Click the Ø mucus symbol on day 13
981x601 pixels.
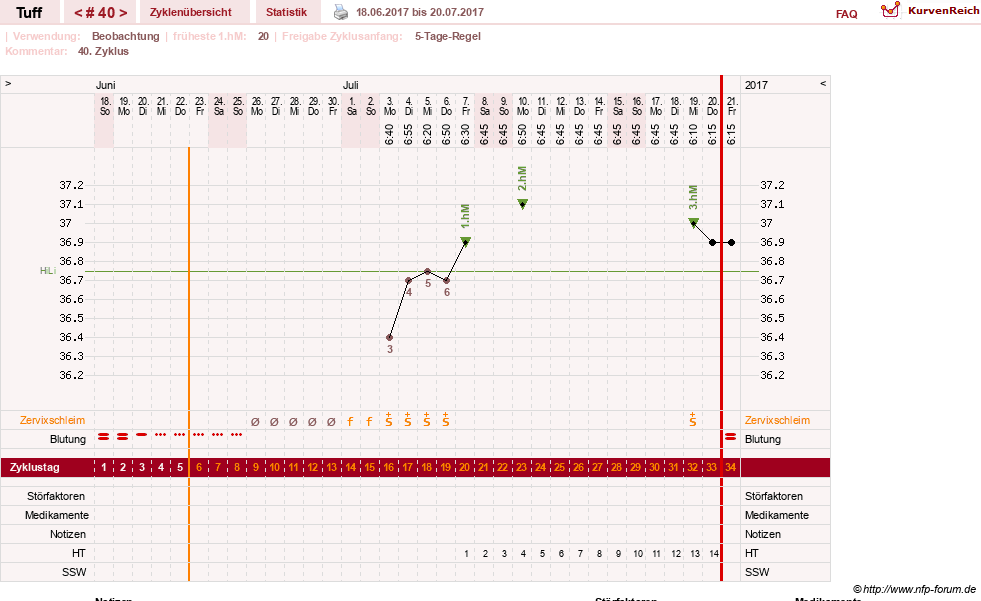331,422
